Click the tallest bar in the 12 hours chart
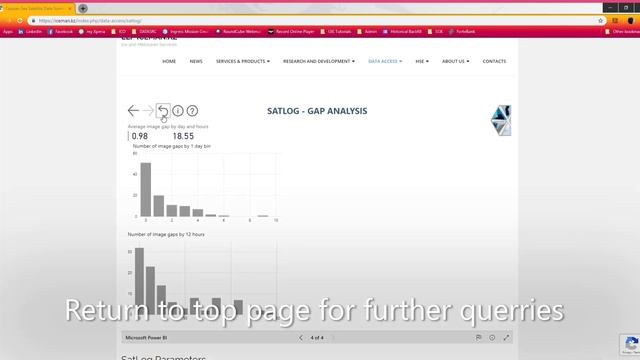640x360 pixels. click(x=139, y=281)
